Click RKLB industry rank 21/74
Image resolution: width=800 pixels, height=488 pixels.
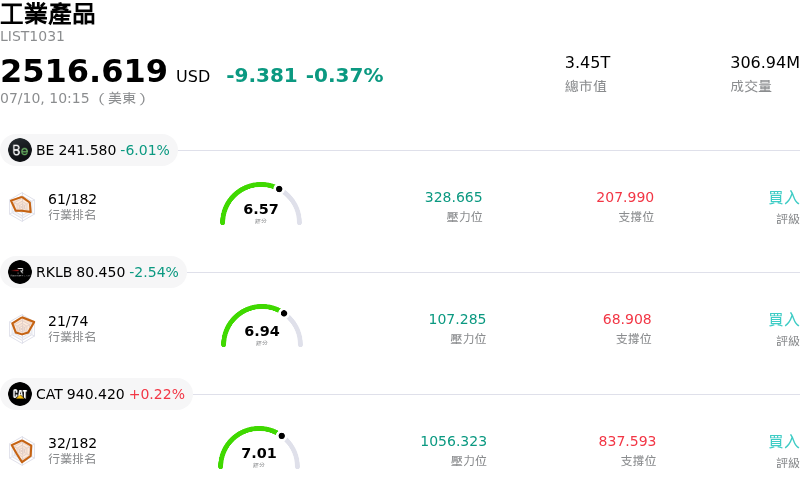point(68,321)
